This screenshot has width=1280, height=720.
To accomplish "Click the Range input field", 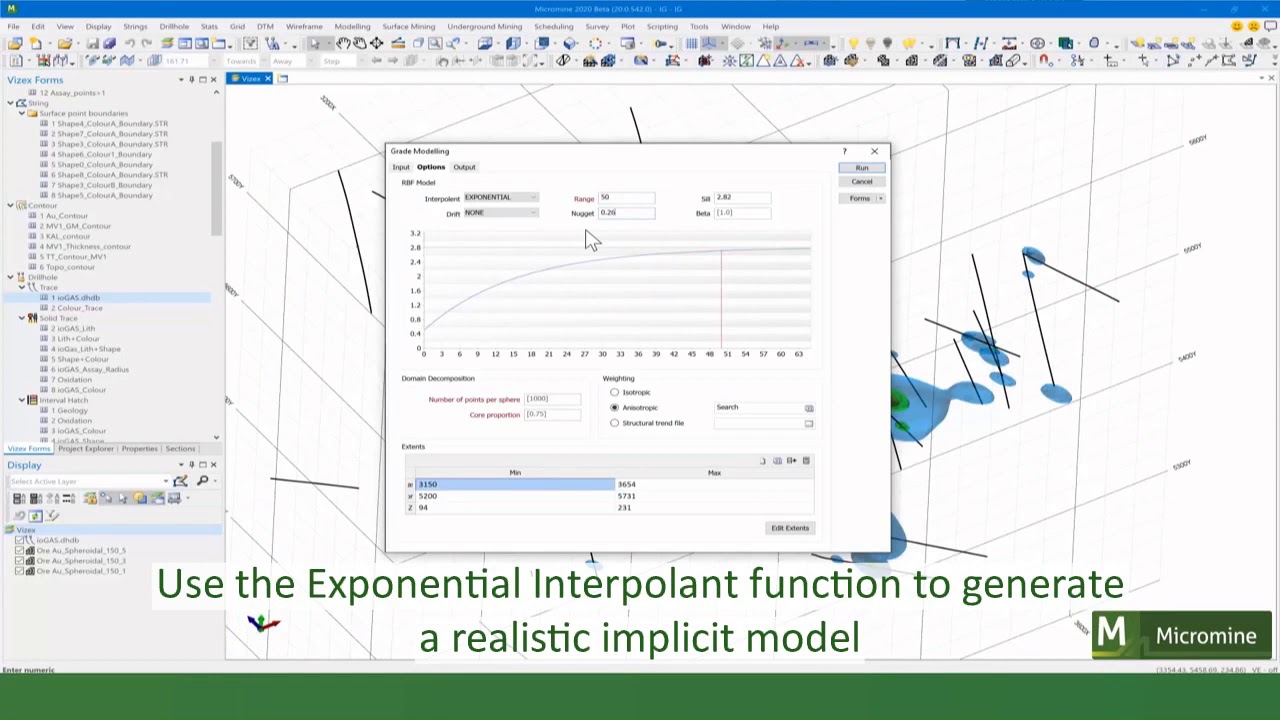I will pos(627,198).
